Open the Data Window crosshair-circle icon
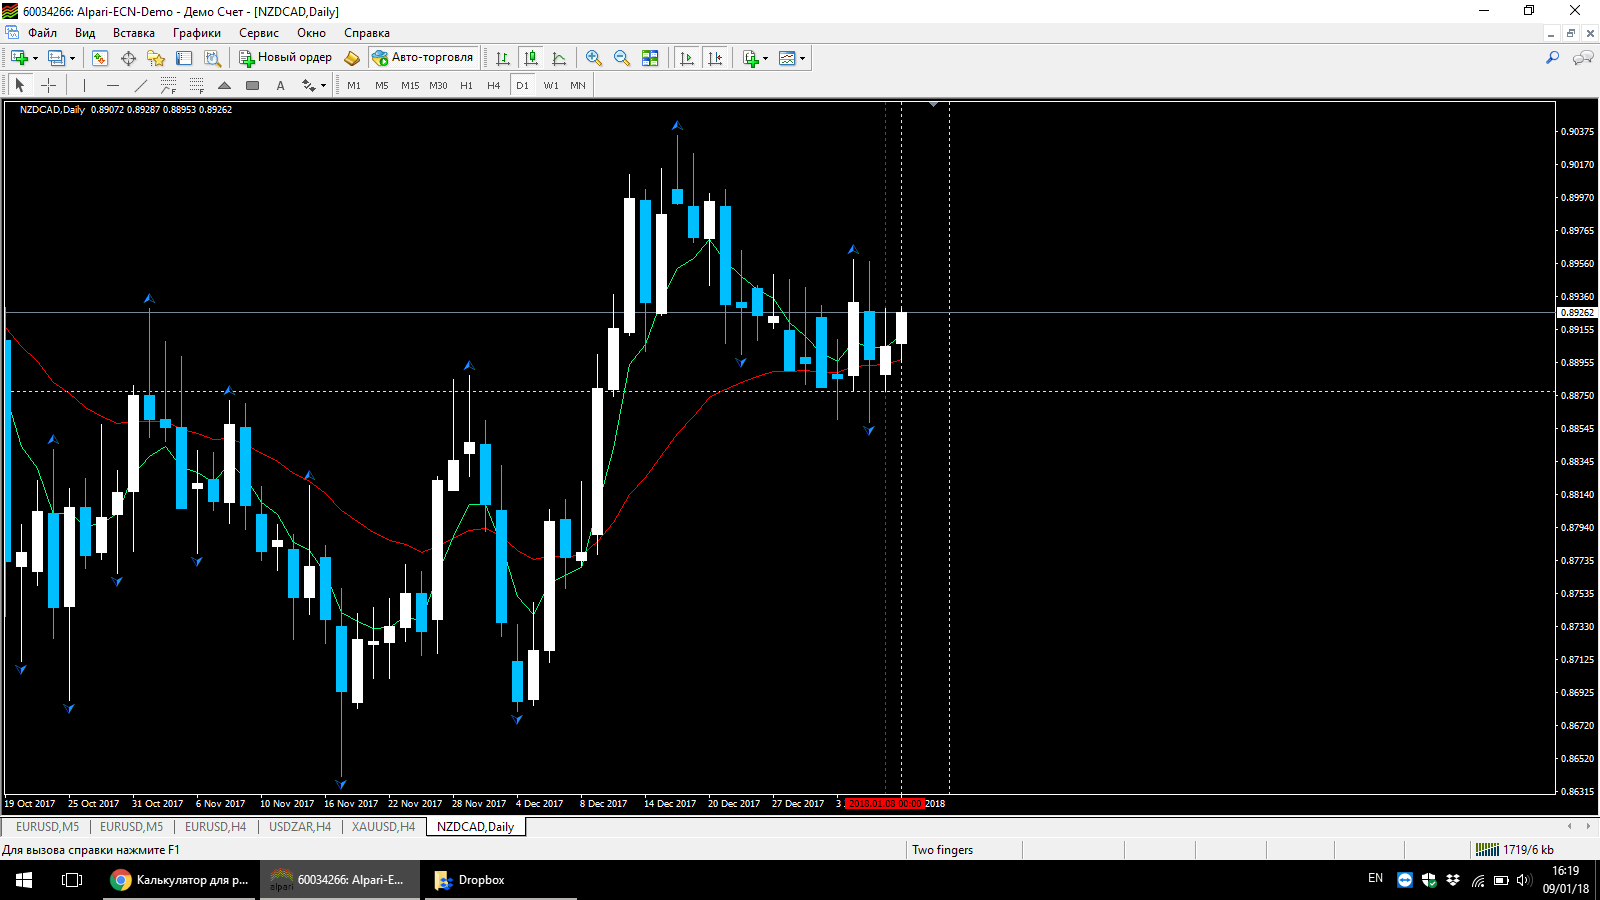The width and height of the screenshot is (1600, 900). 128,58
